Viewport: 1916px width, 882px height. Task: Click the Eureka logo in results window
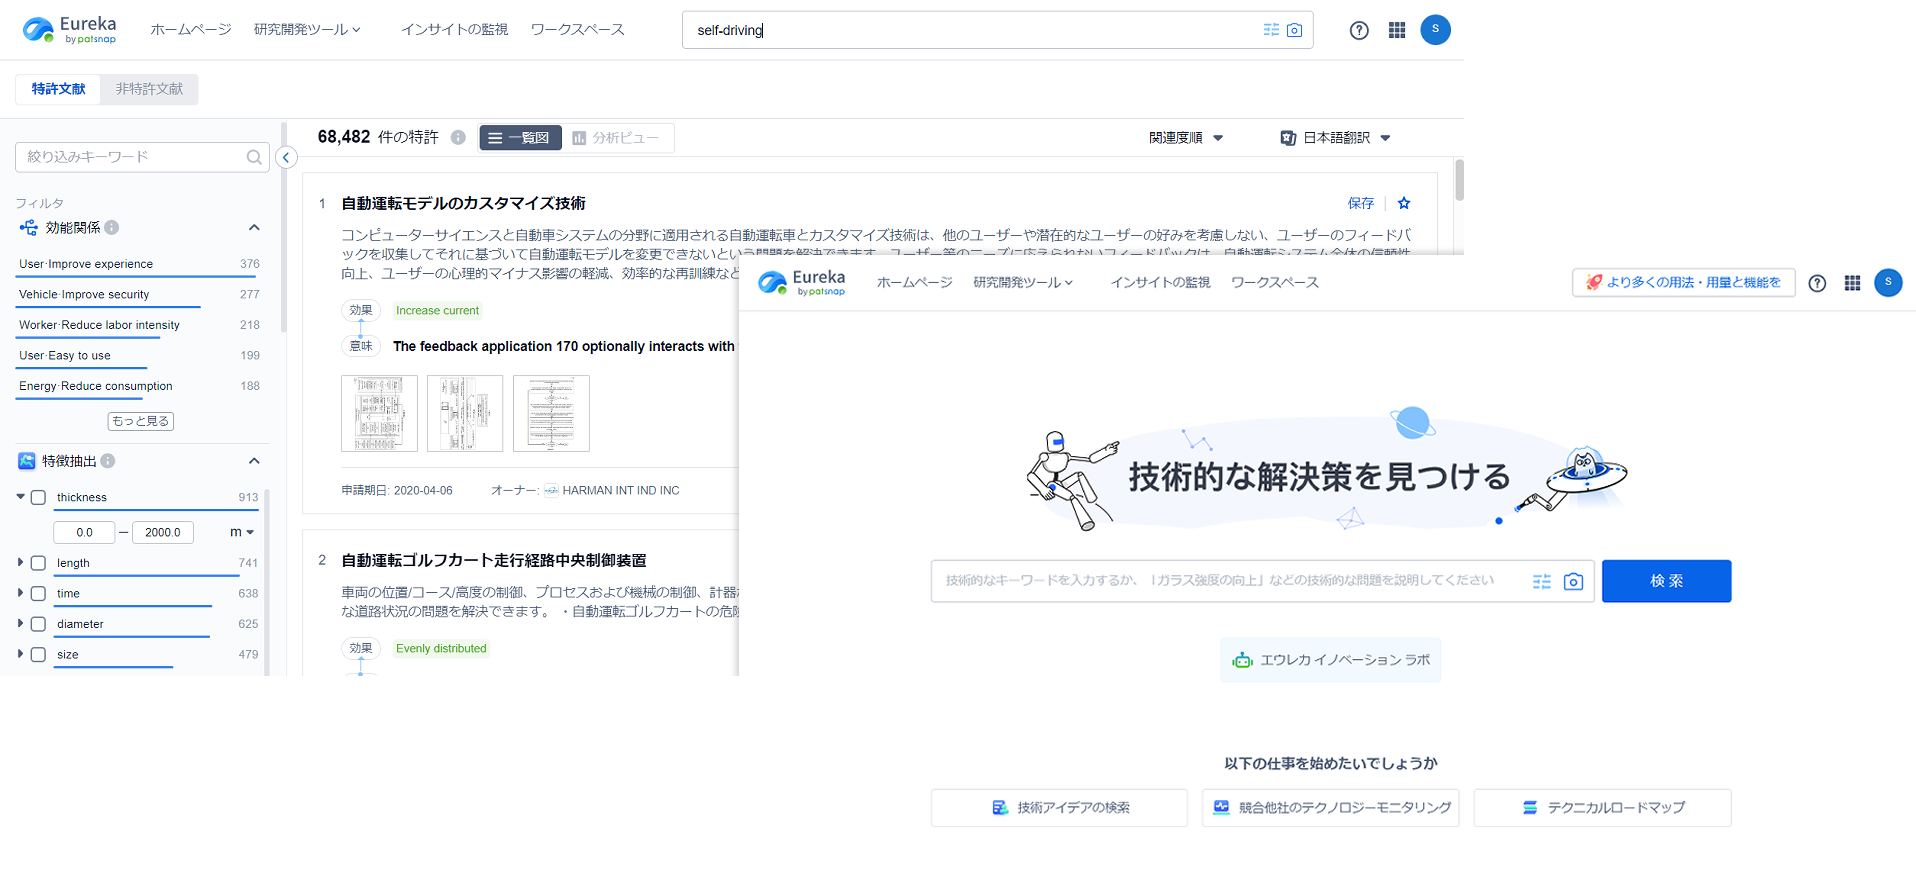point(69,30)
